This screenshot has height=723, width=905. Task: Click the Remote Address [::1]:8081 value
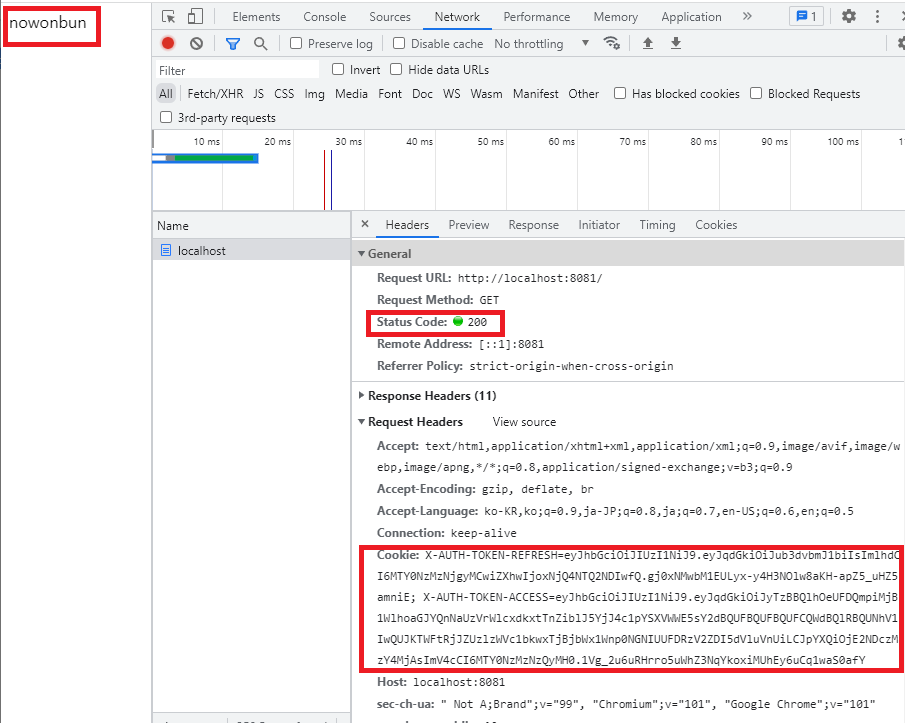pyautogui.click(x=511, y=344)
